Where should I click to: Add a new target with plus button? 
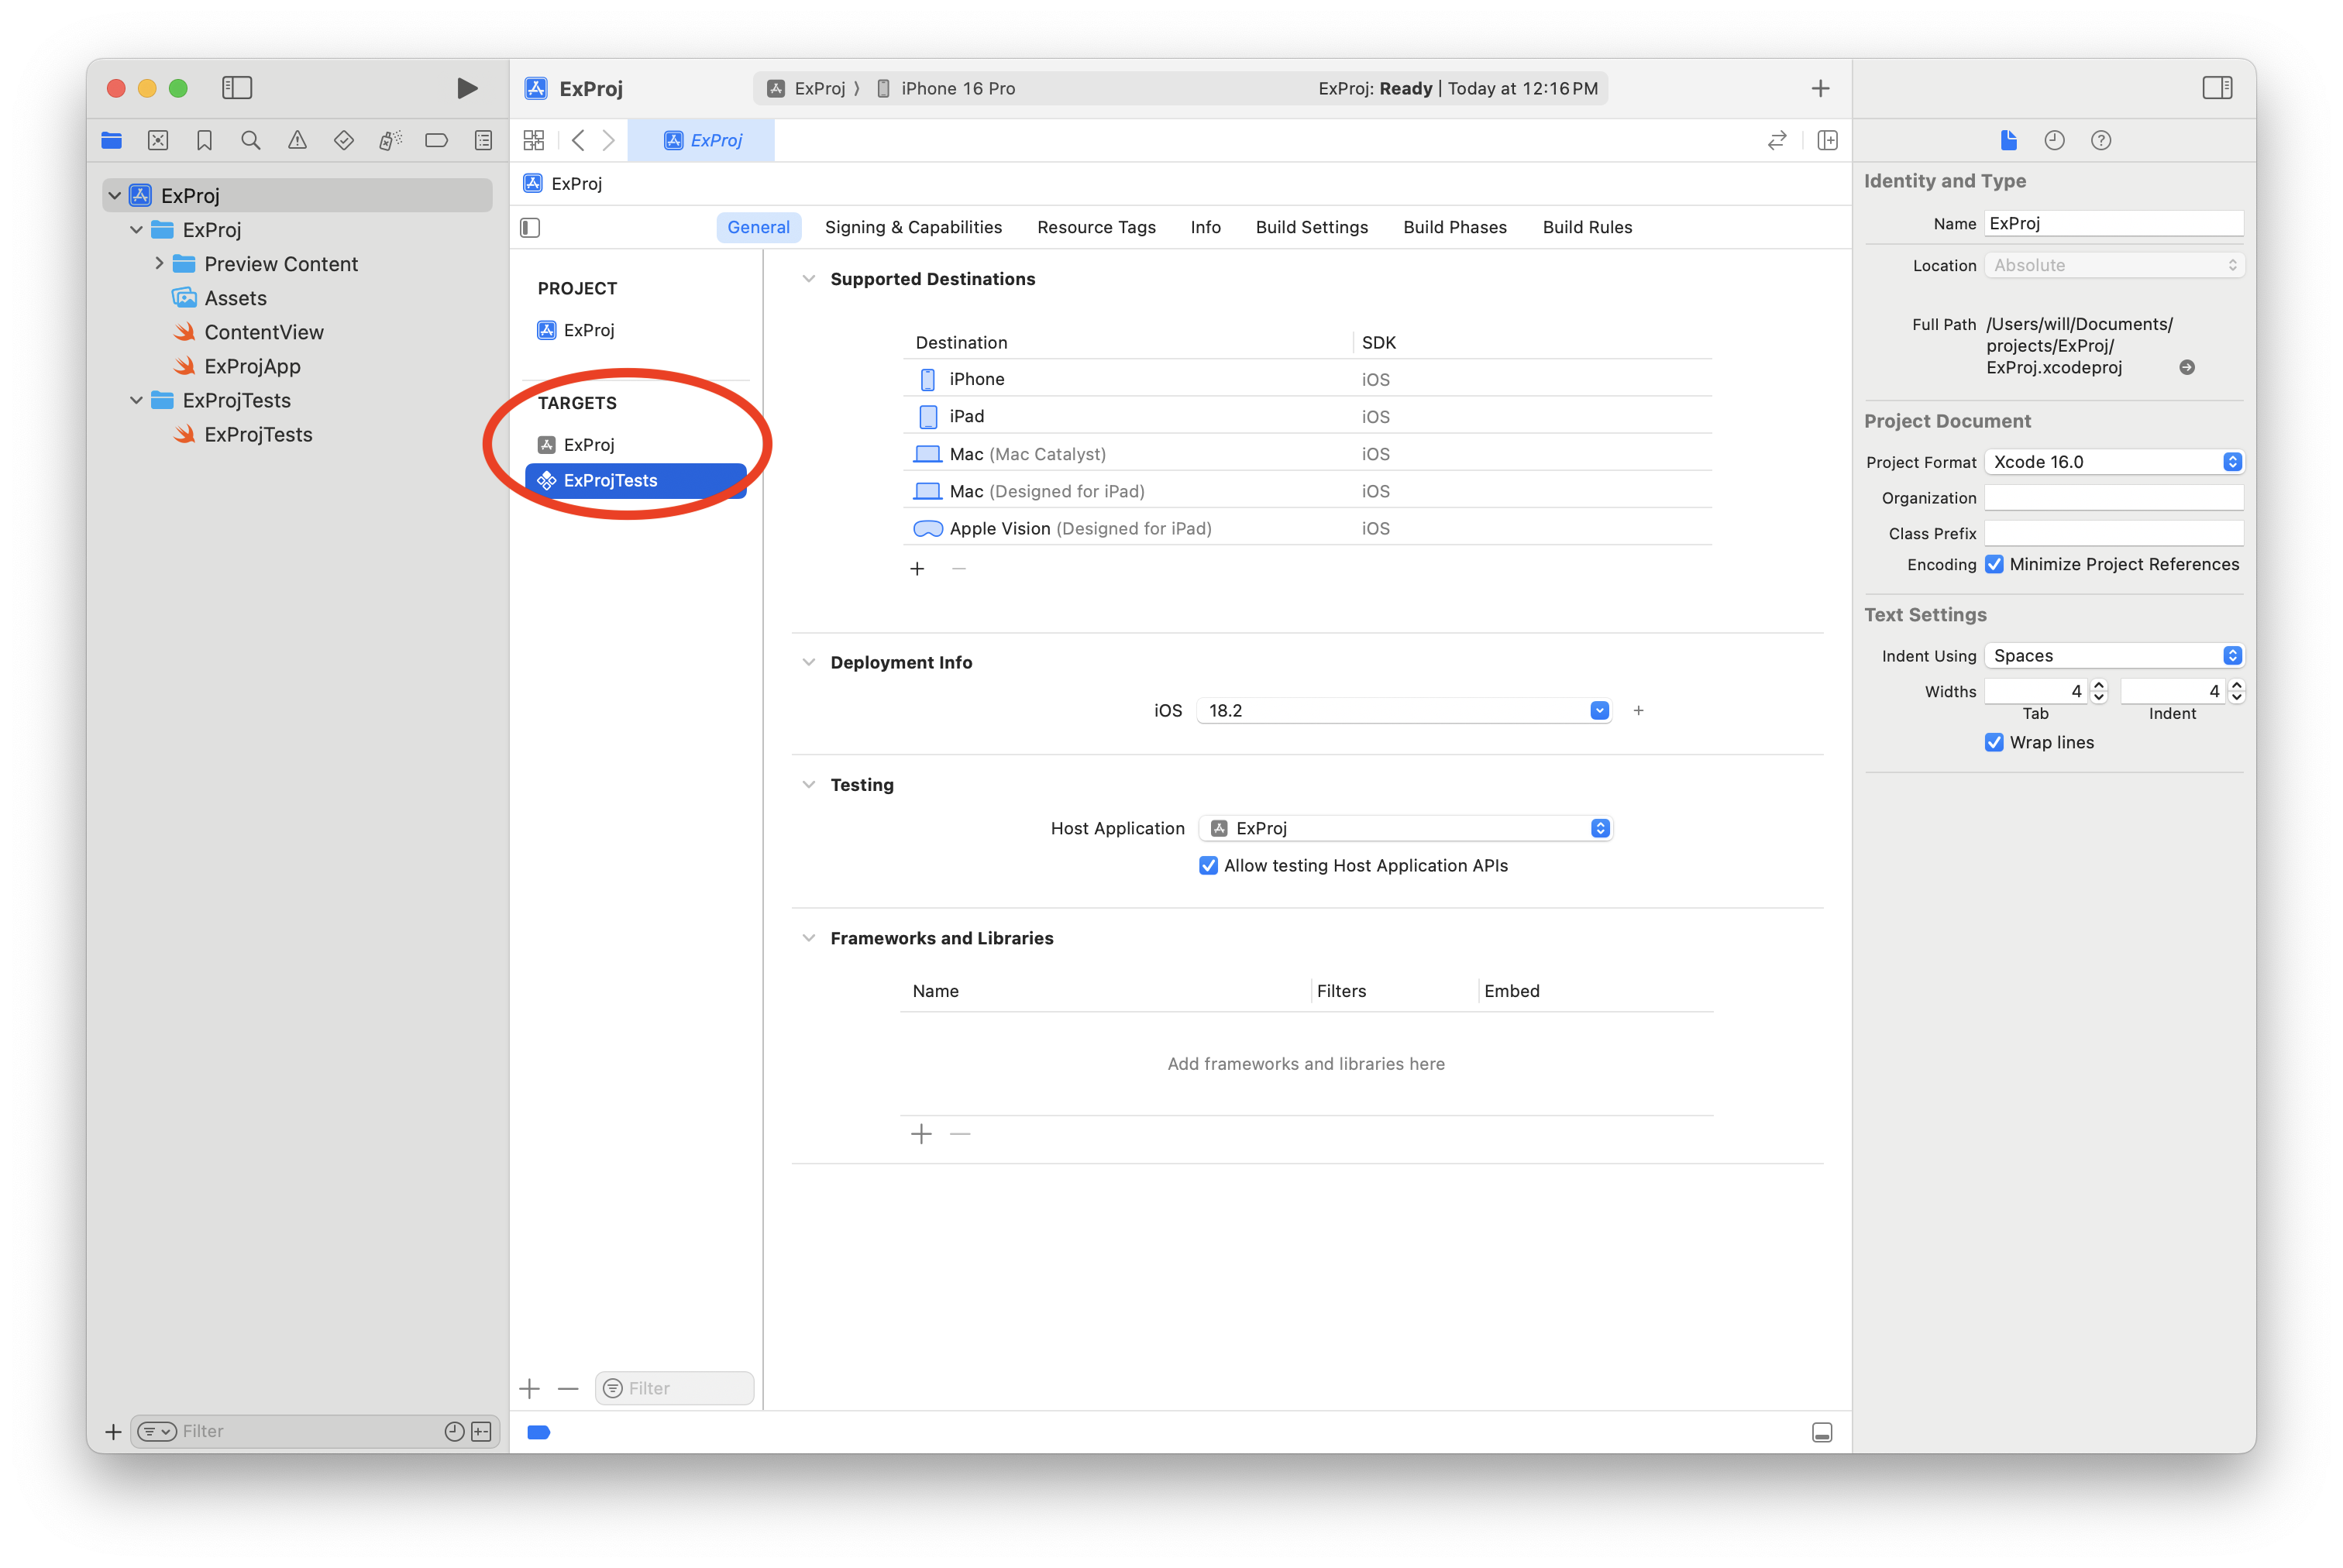[x=530, y=1388]
